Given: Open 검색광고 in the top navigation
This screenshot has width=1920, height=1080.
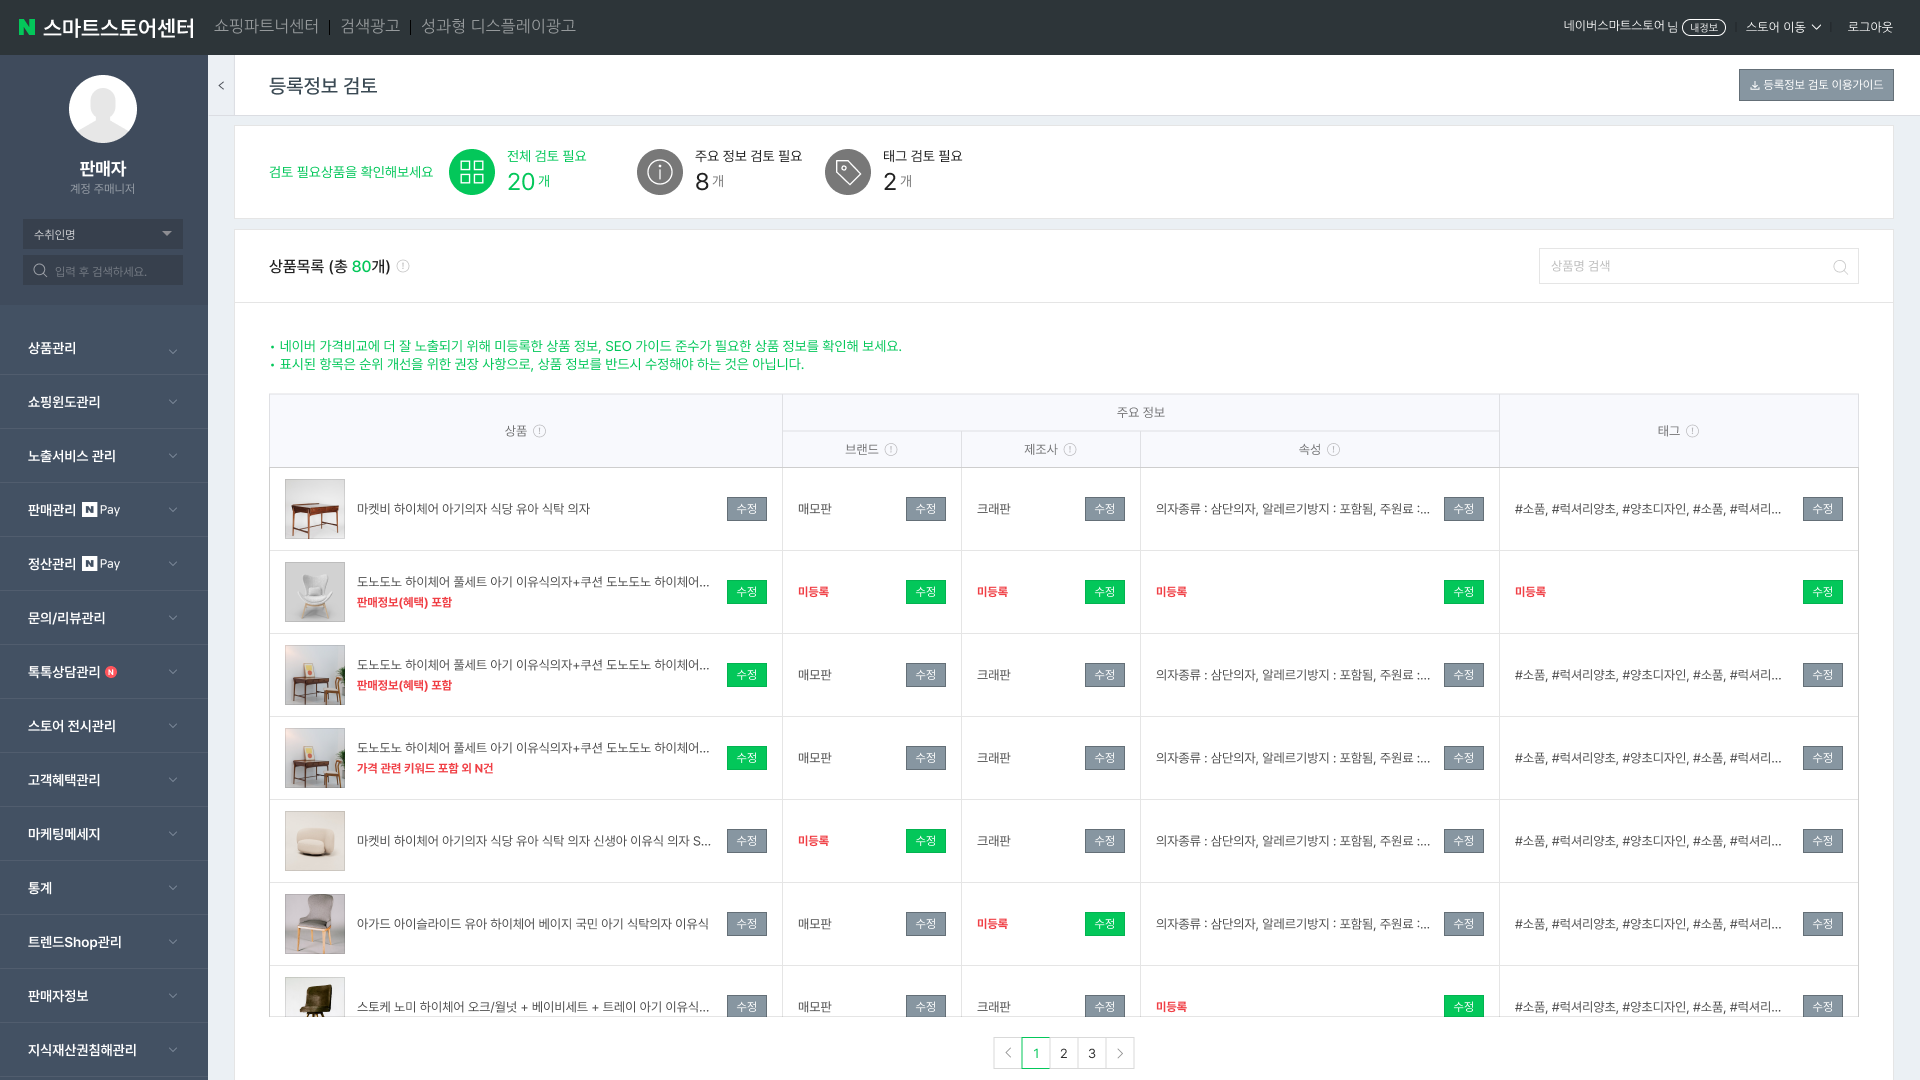Looking at the screenshot, I should 370,26.
